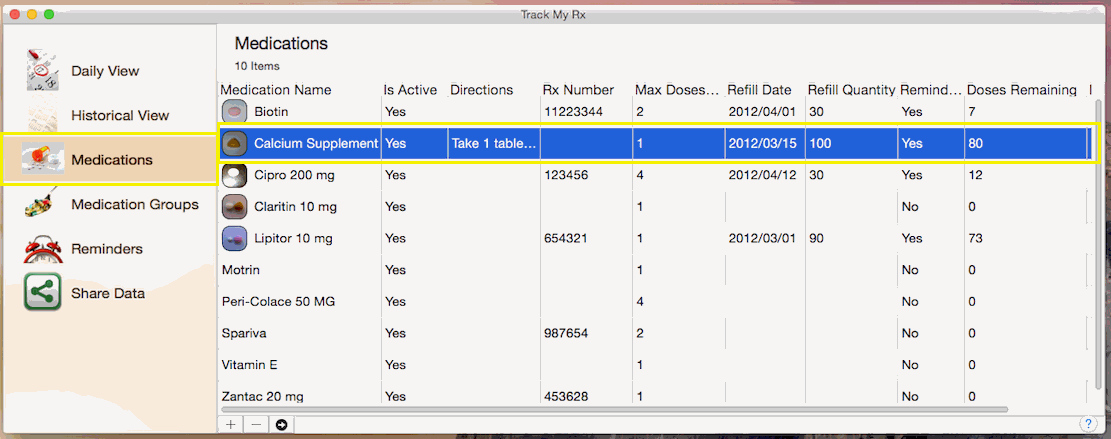Click the Medication Groups pills icon
1111x439 pixels.
(x=43, y=204)
